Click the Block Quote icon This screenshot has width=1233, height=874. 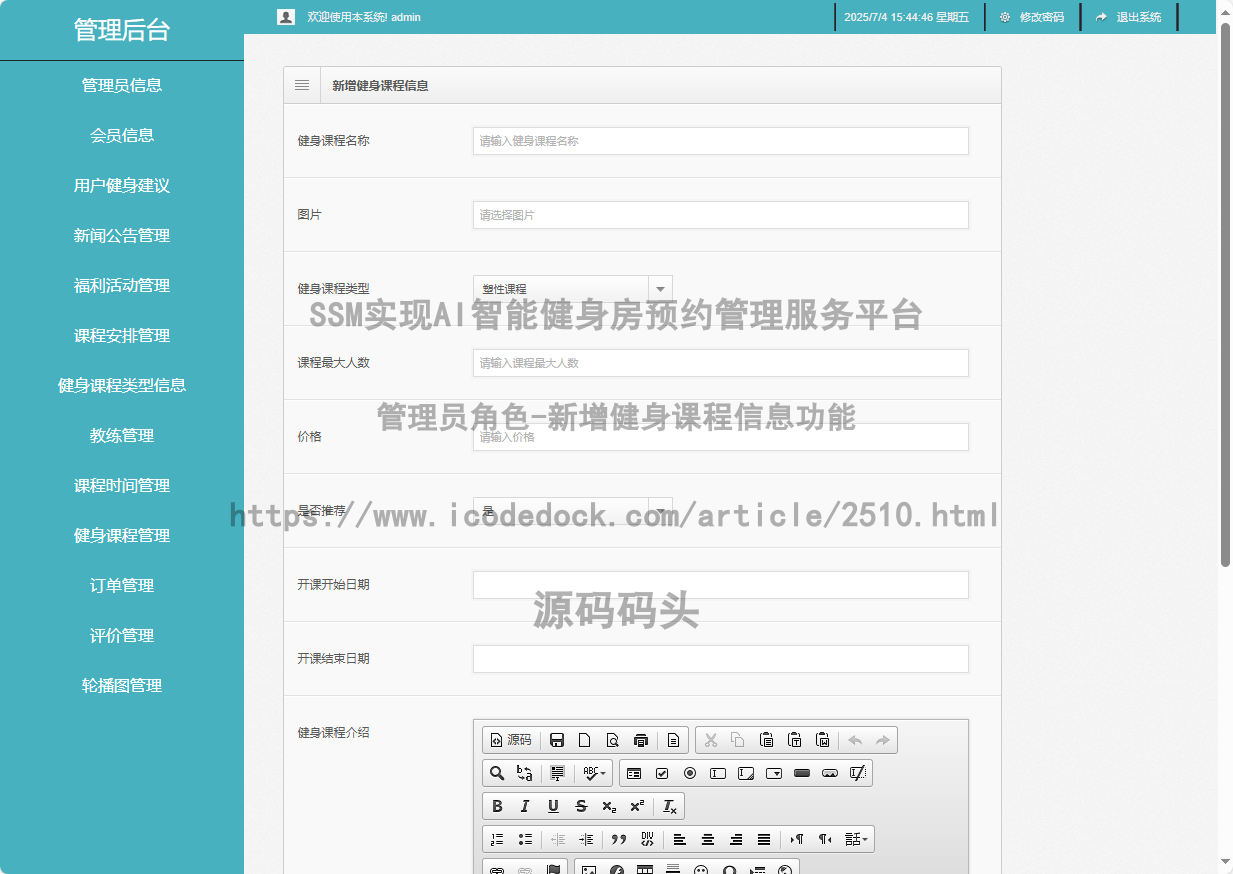click(x=619, y=839)
